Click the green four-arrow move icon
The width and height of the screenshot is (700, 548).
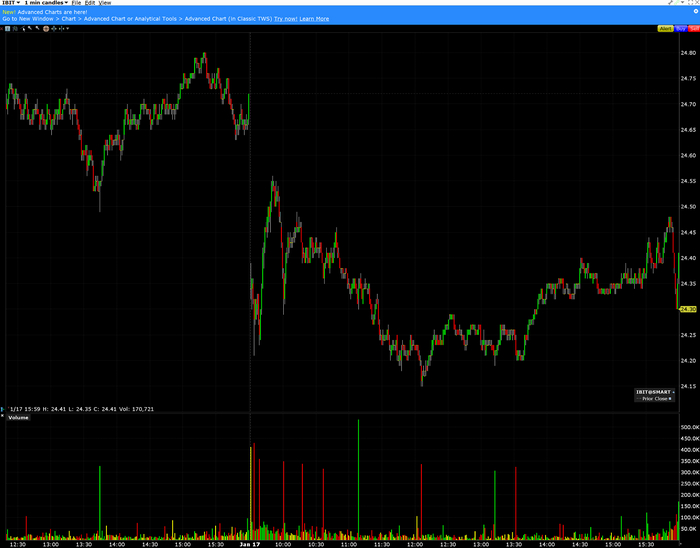pos(54,29)
